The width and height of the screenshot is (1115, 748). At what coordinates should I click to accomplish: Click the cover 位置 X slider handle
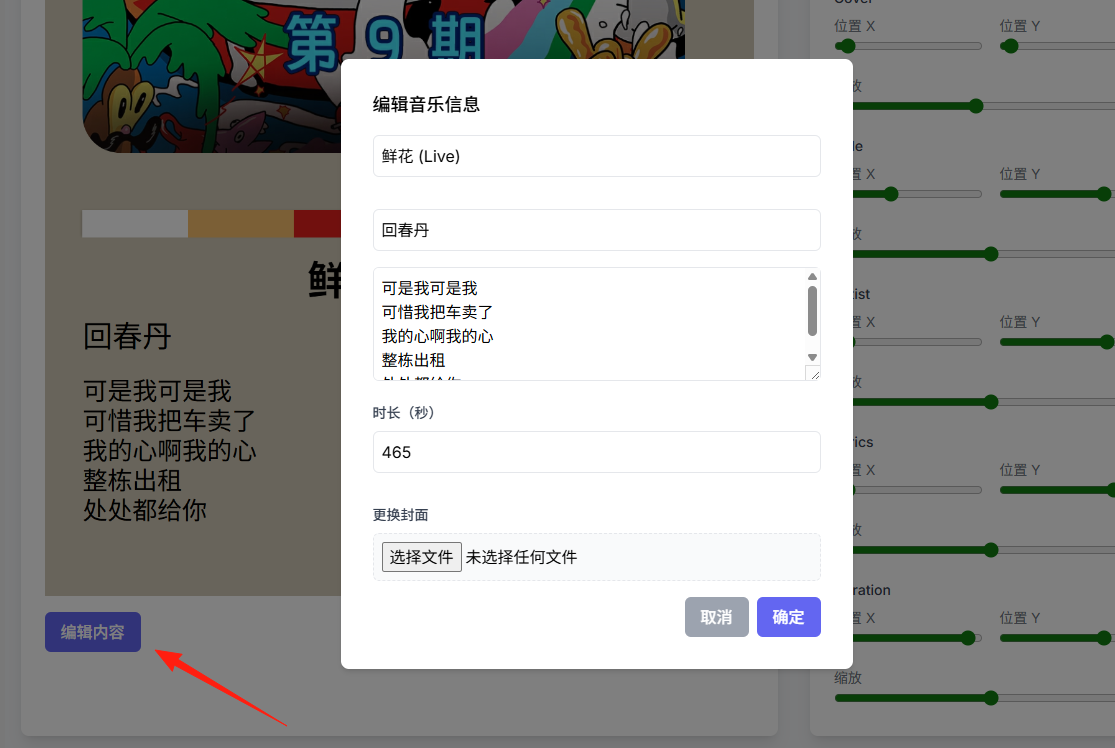(846, 46)
